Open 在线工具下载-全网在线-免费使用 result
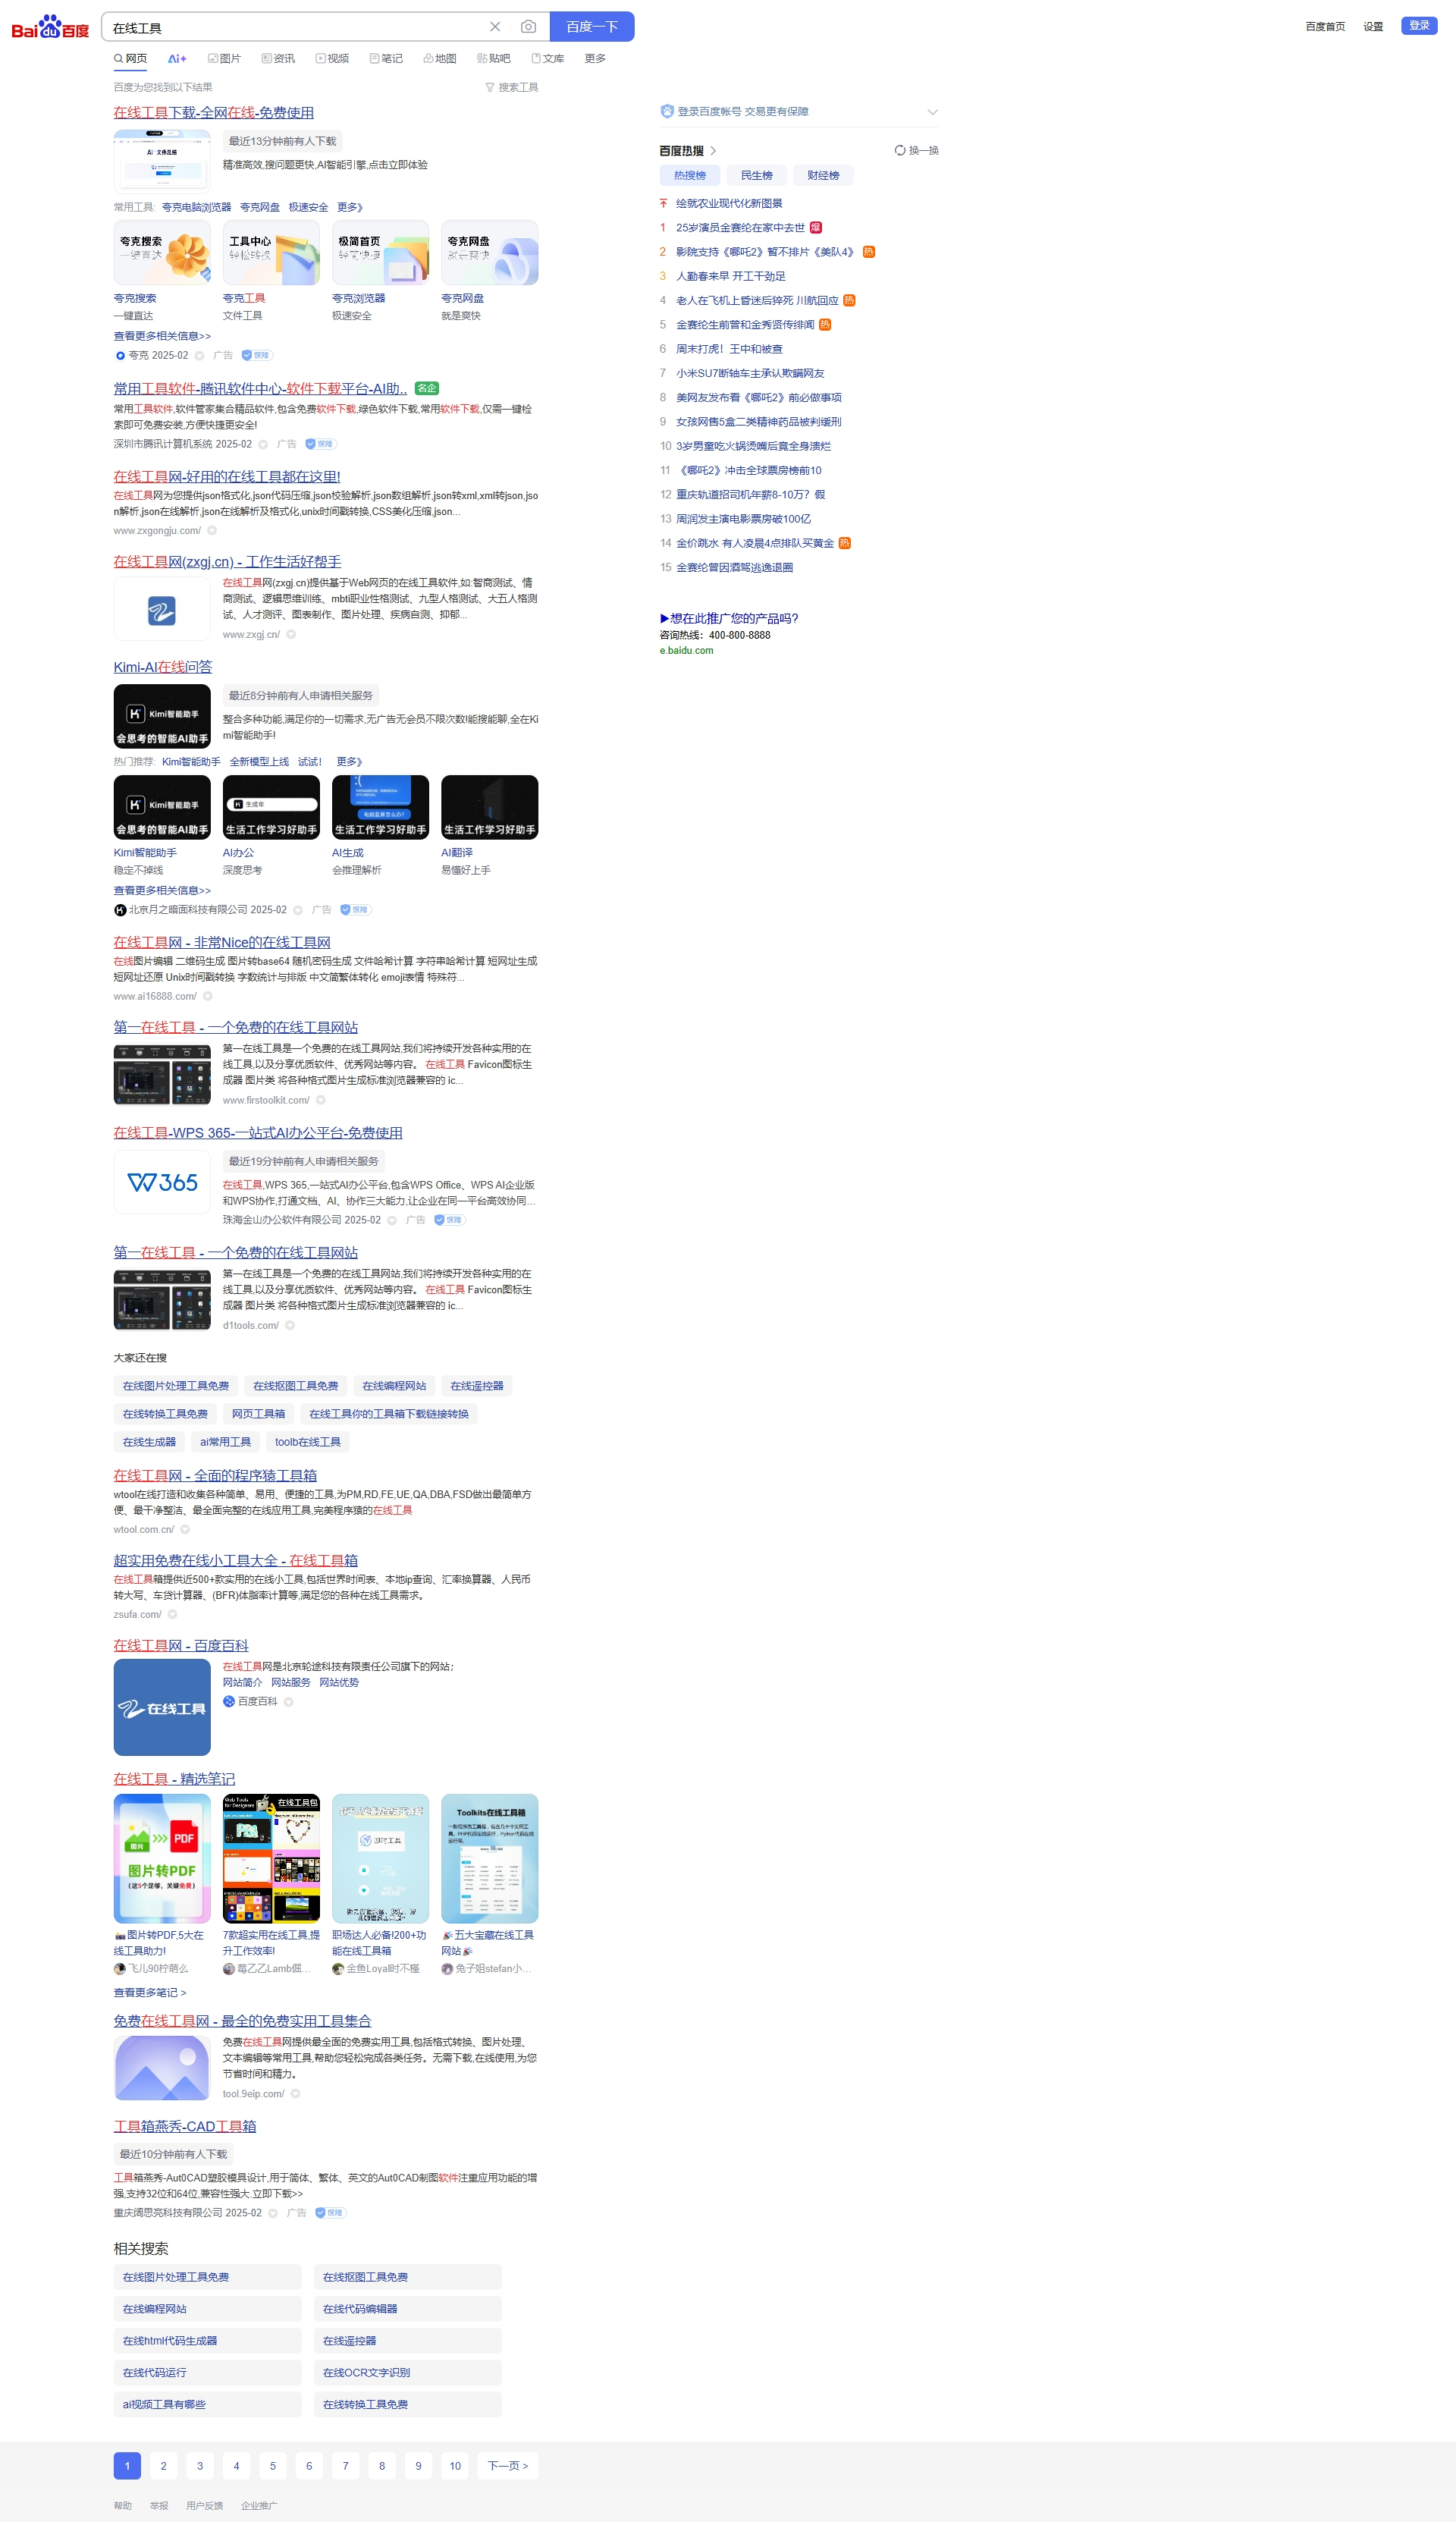The image size is (1456, 2522). click(214, 113)
